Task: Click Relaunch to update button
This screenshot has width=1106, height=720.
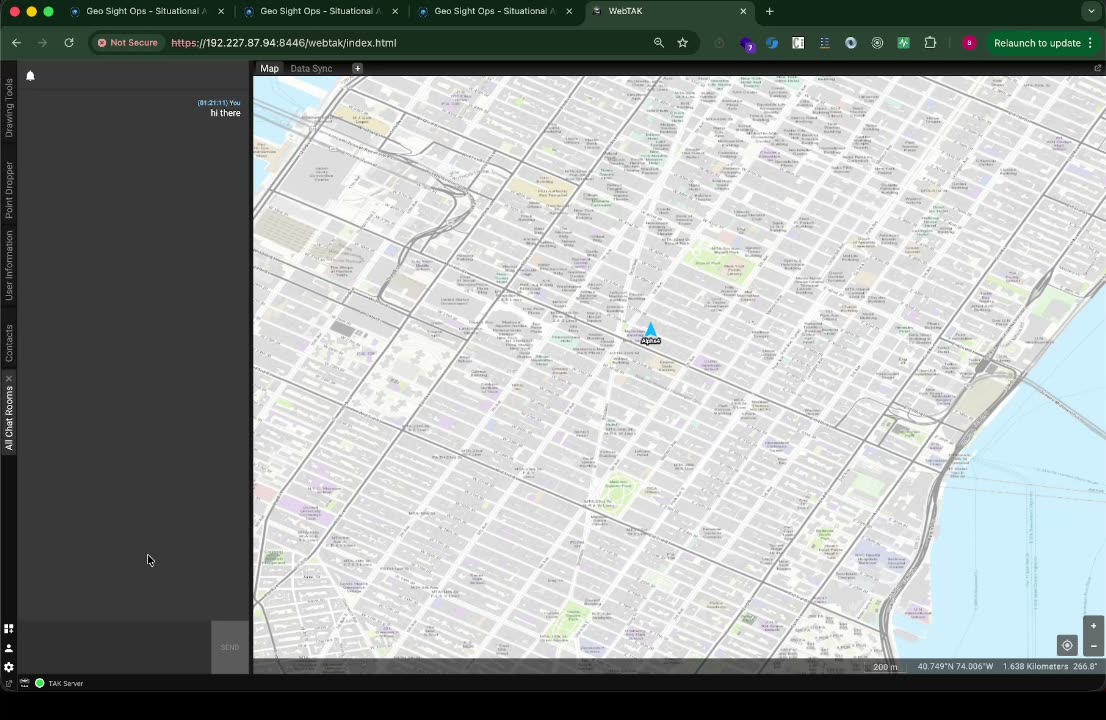Action: tap(1037, 43)
